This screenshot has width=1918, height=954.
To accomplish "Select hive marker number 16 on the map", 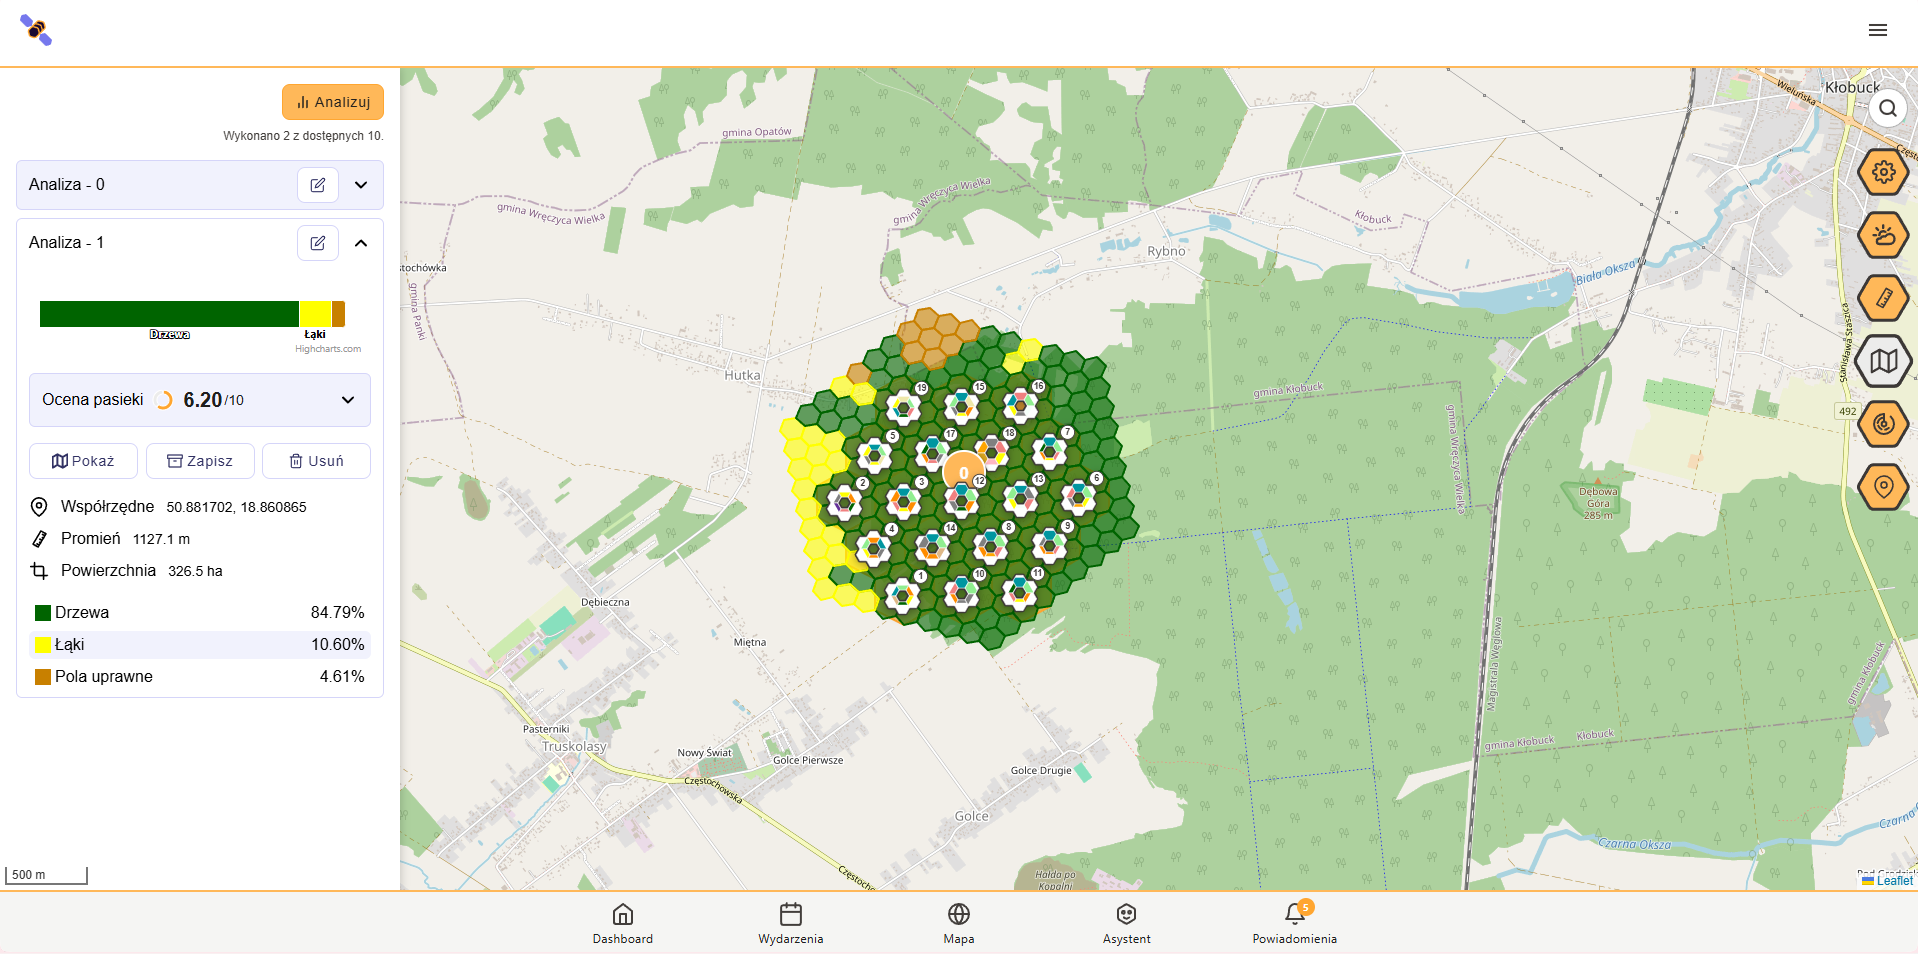I will (1021, 405).
